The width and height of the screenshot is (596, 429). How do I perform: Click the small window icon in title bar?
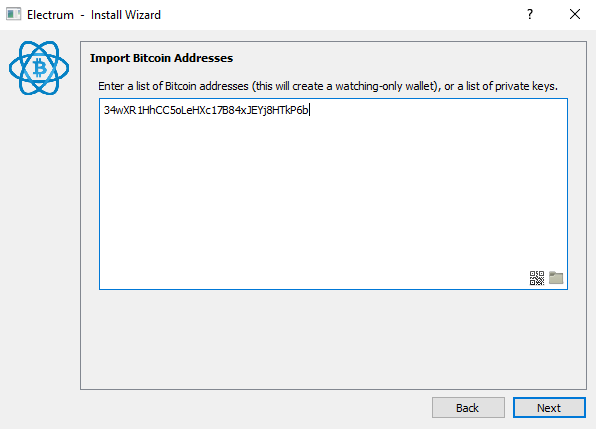point(13,14)
